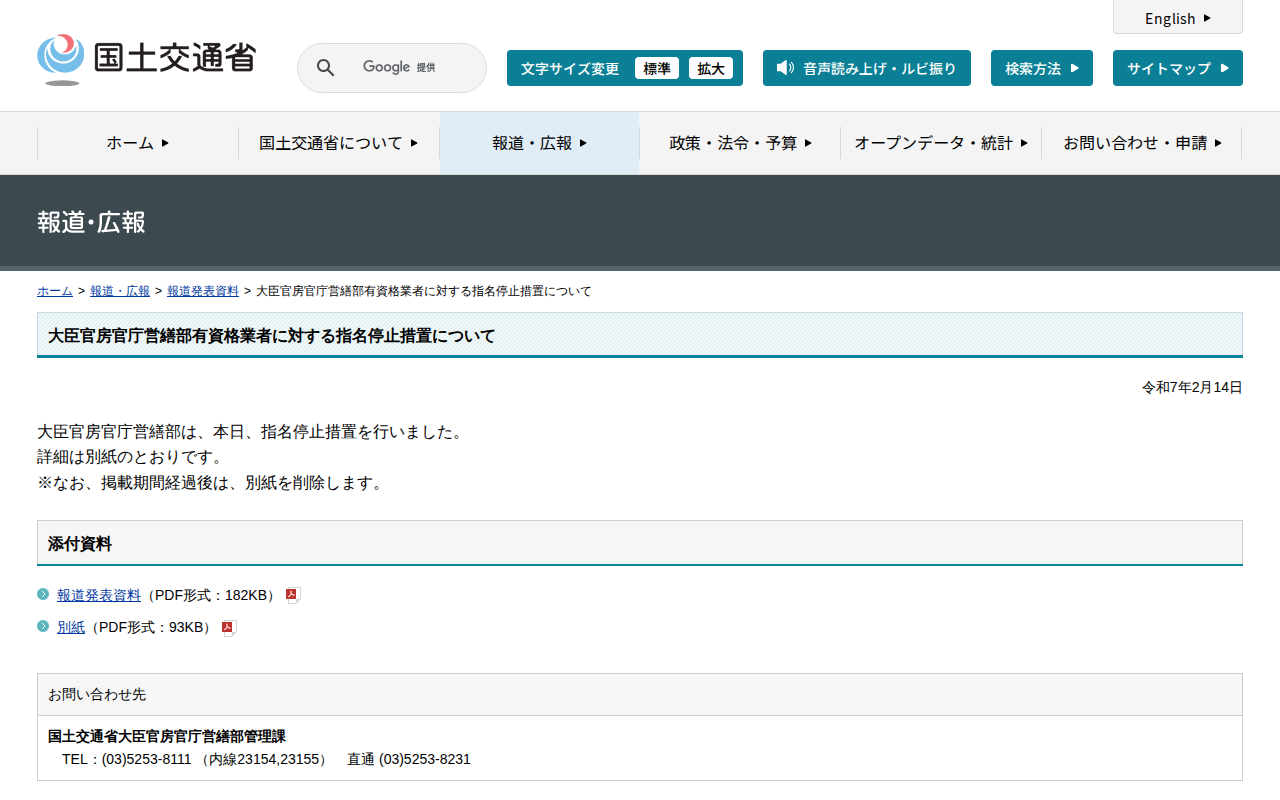Open お問い合わせ・申請 menu item
This screenshot has width=1280, height=800.
1141,143
